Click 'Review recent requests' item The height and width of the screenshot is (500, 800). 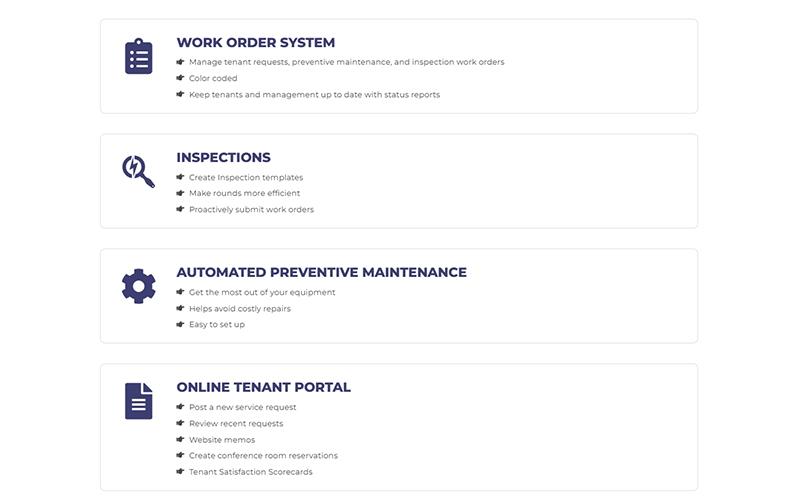(x=236, y=423)
